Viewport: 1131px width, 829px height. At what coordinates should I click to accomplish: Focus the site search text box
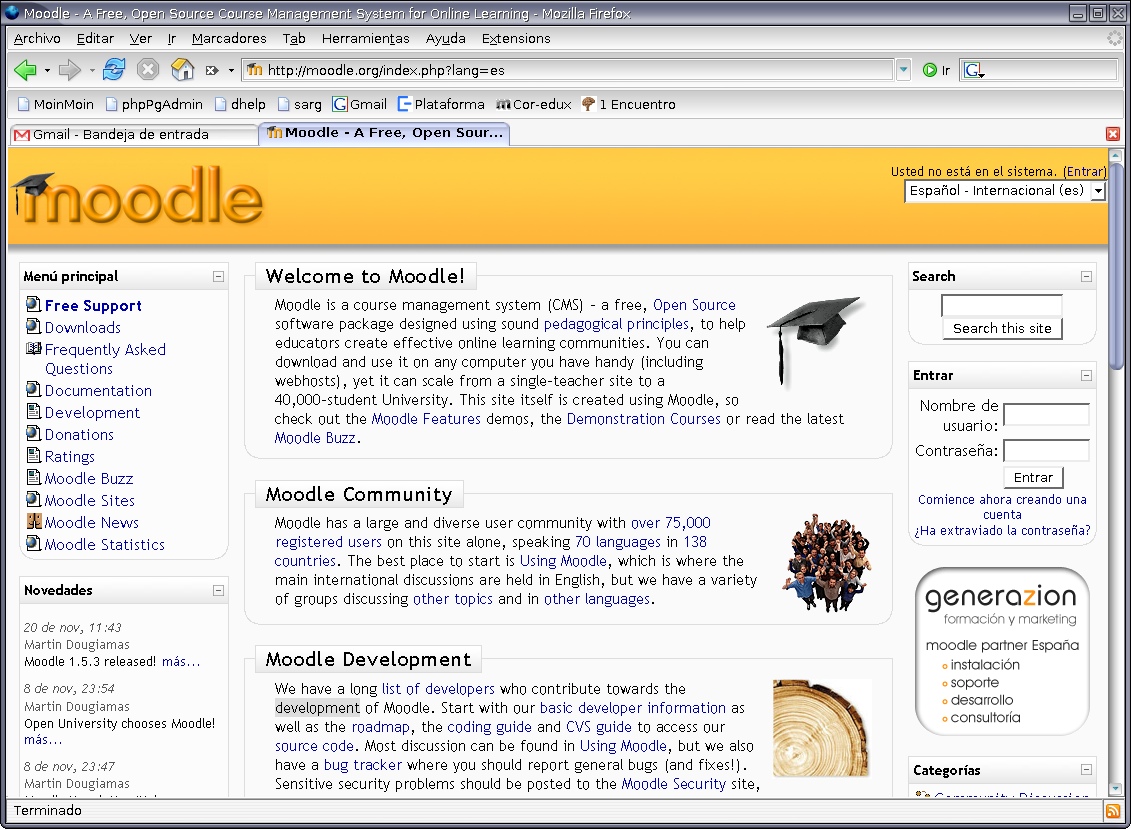1002,306
